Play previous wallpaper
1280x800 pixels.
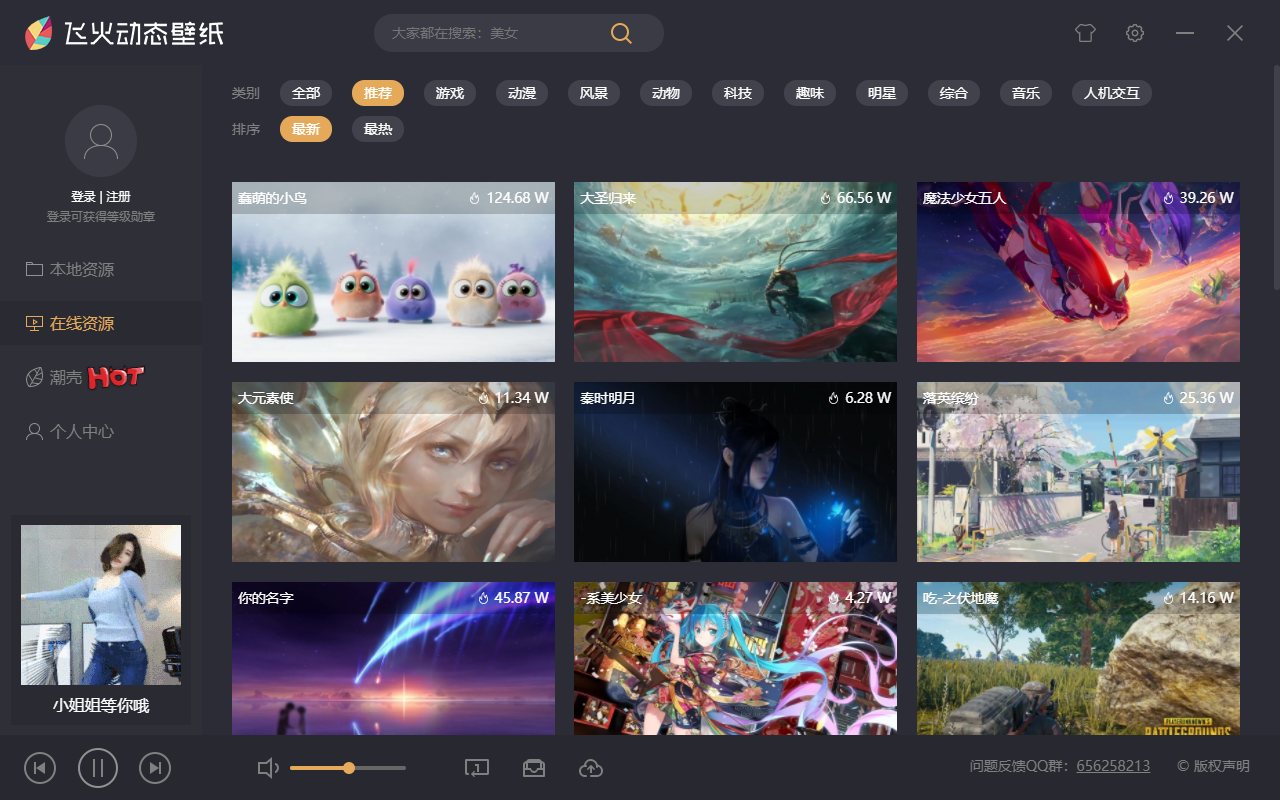(40, 768)
